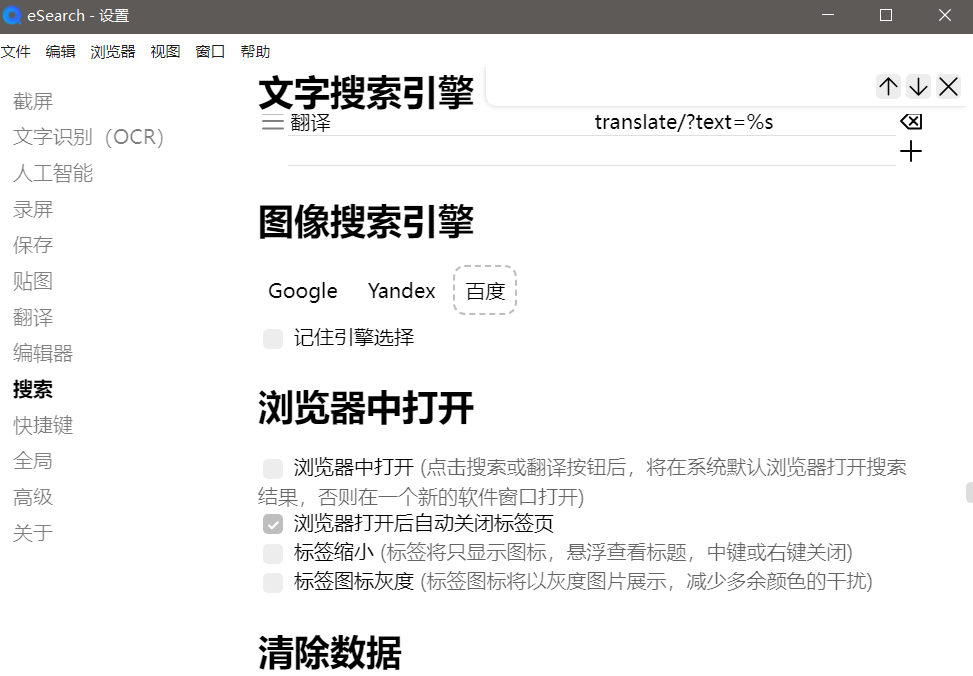973x676 pixels.
Task: Delete the 翻译 engine with the backspace icon
Action: (x=910, y=121)
